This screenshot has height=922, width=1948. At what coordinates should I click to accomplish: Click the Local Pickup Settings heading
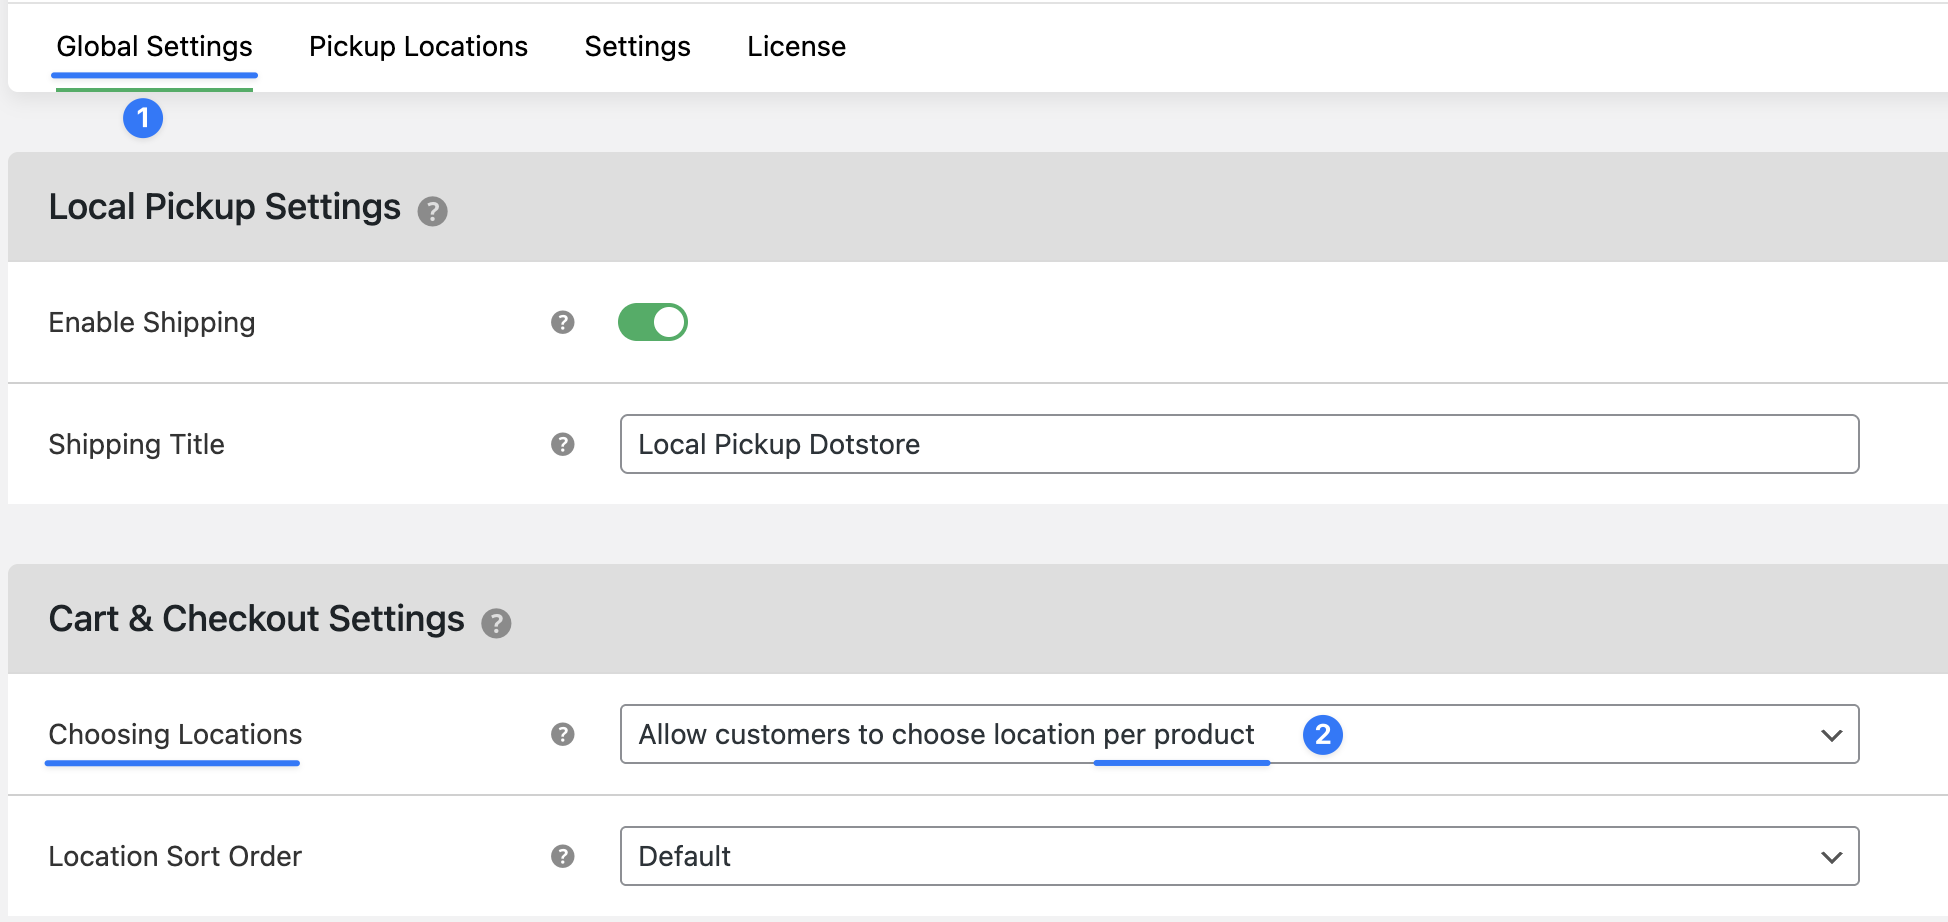pos(225,207)
